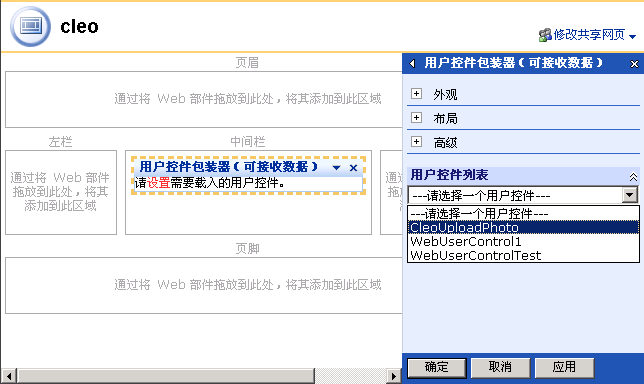Click the cleo site logo icon
644x384 pixels.
click(x=30, y=27)
